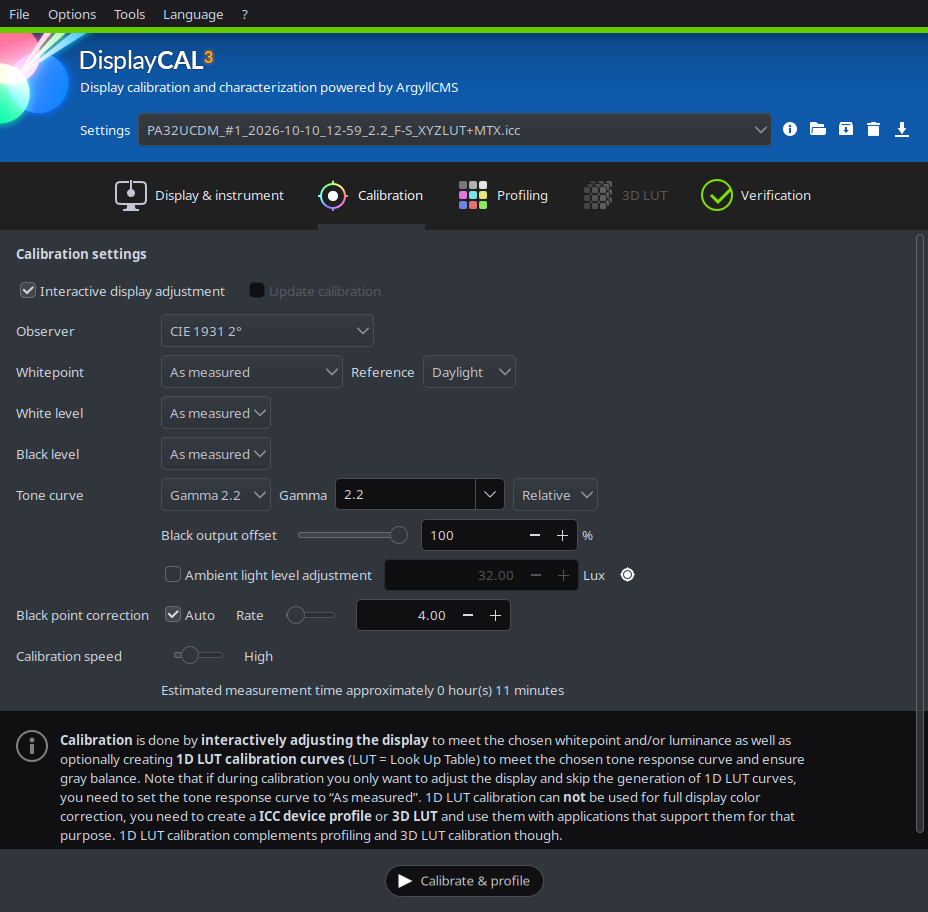Click the estimated measurement time text

(x=362, y=690)
